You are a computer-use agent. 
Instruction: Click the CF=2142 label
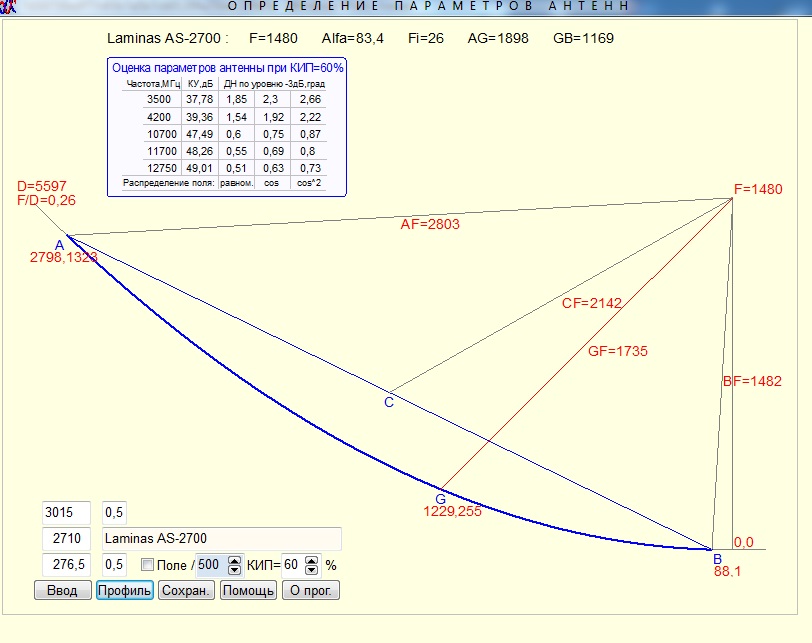(591, 303)
